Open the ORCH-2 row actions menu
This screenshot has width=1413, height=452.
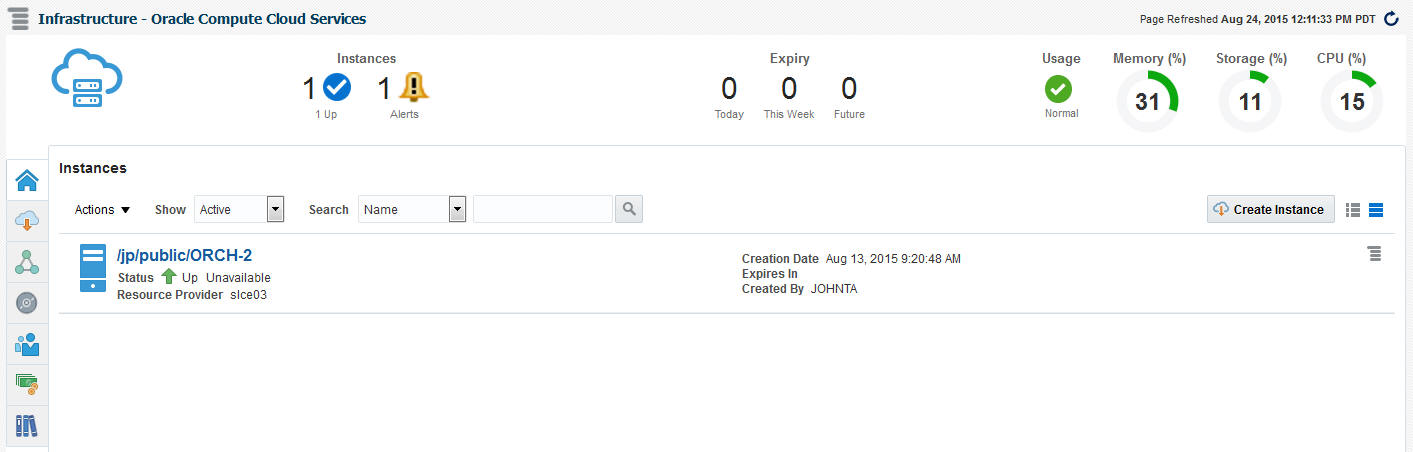tap(1375, 254)
